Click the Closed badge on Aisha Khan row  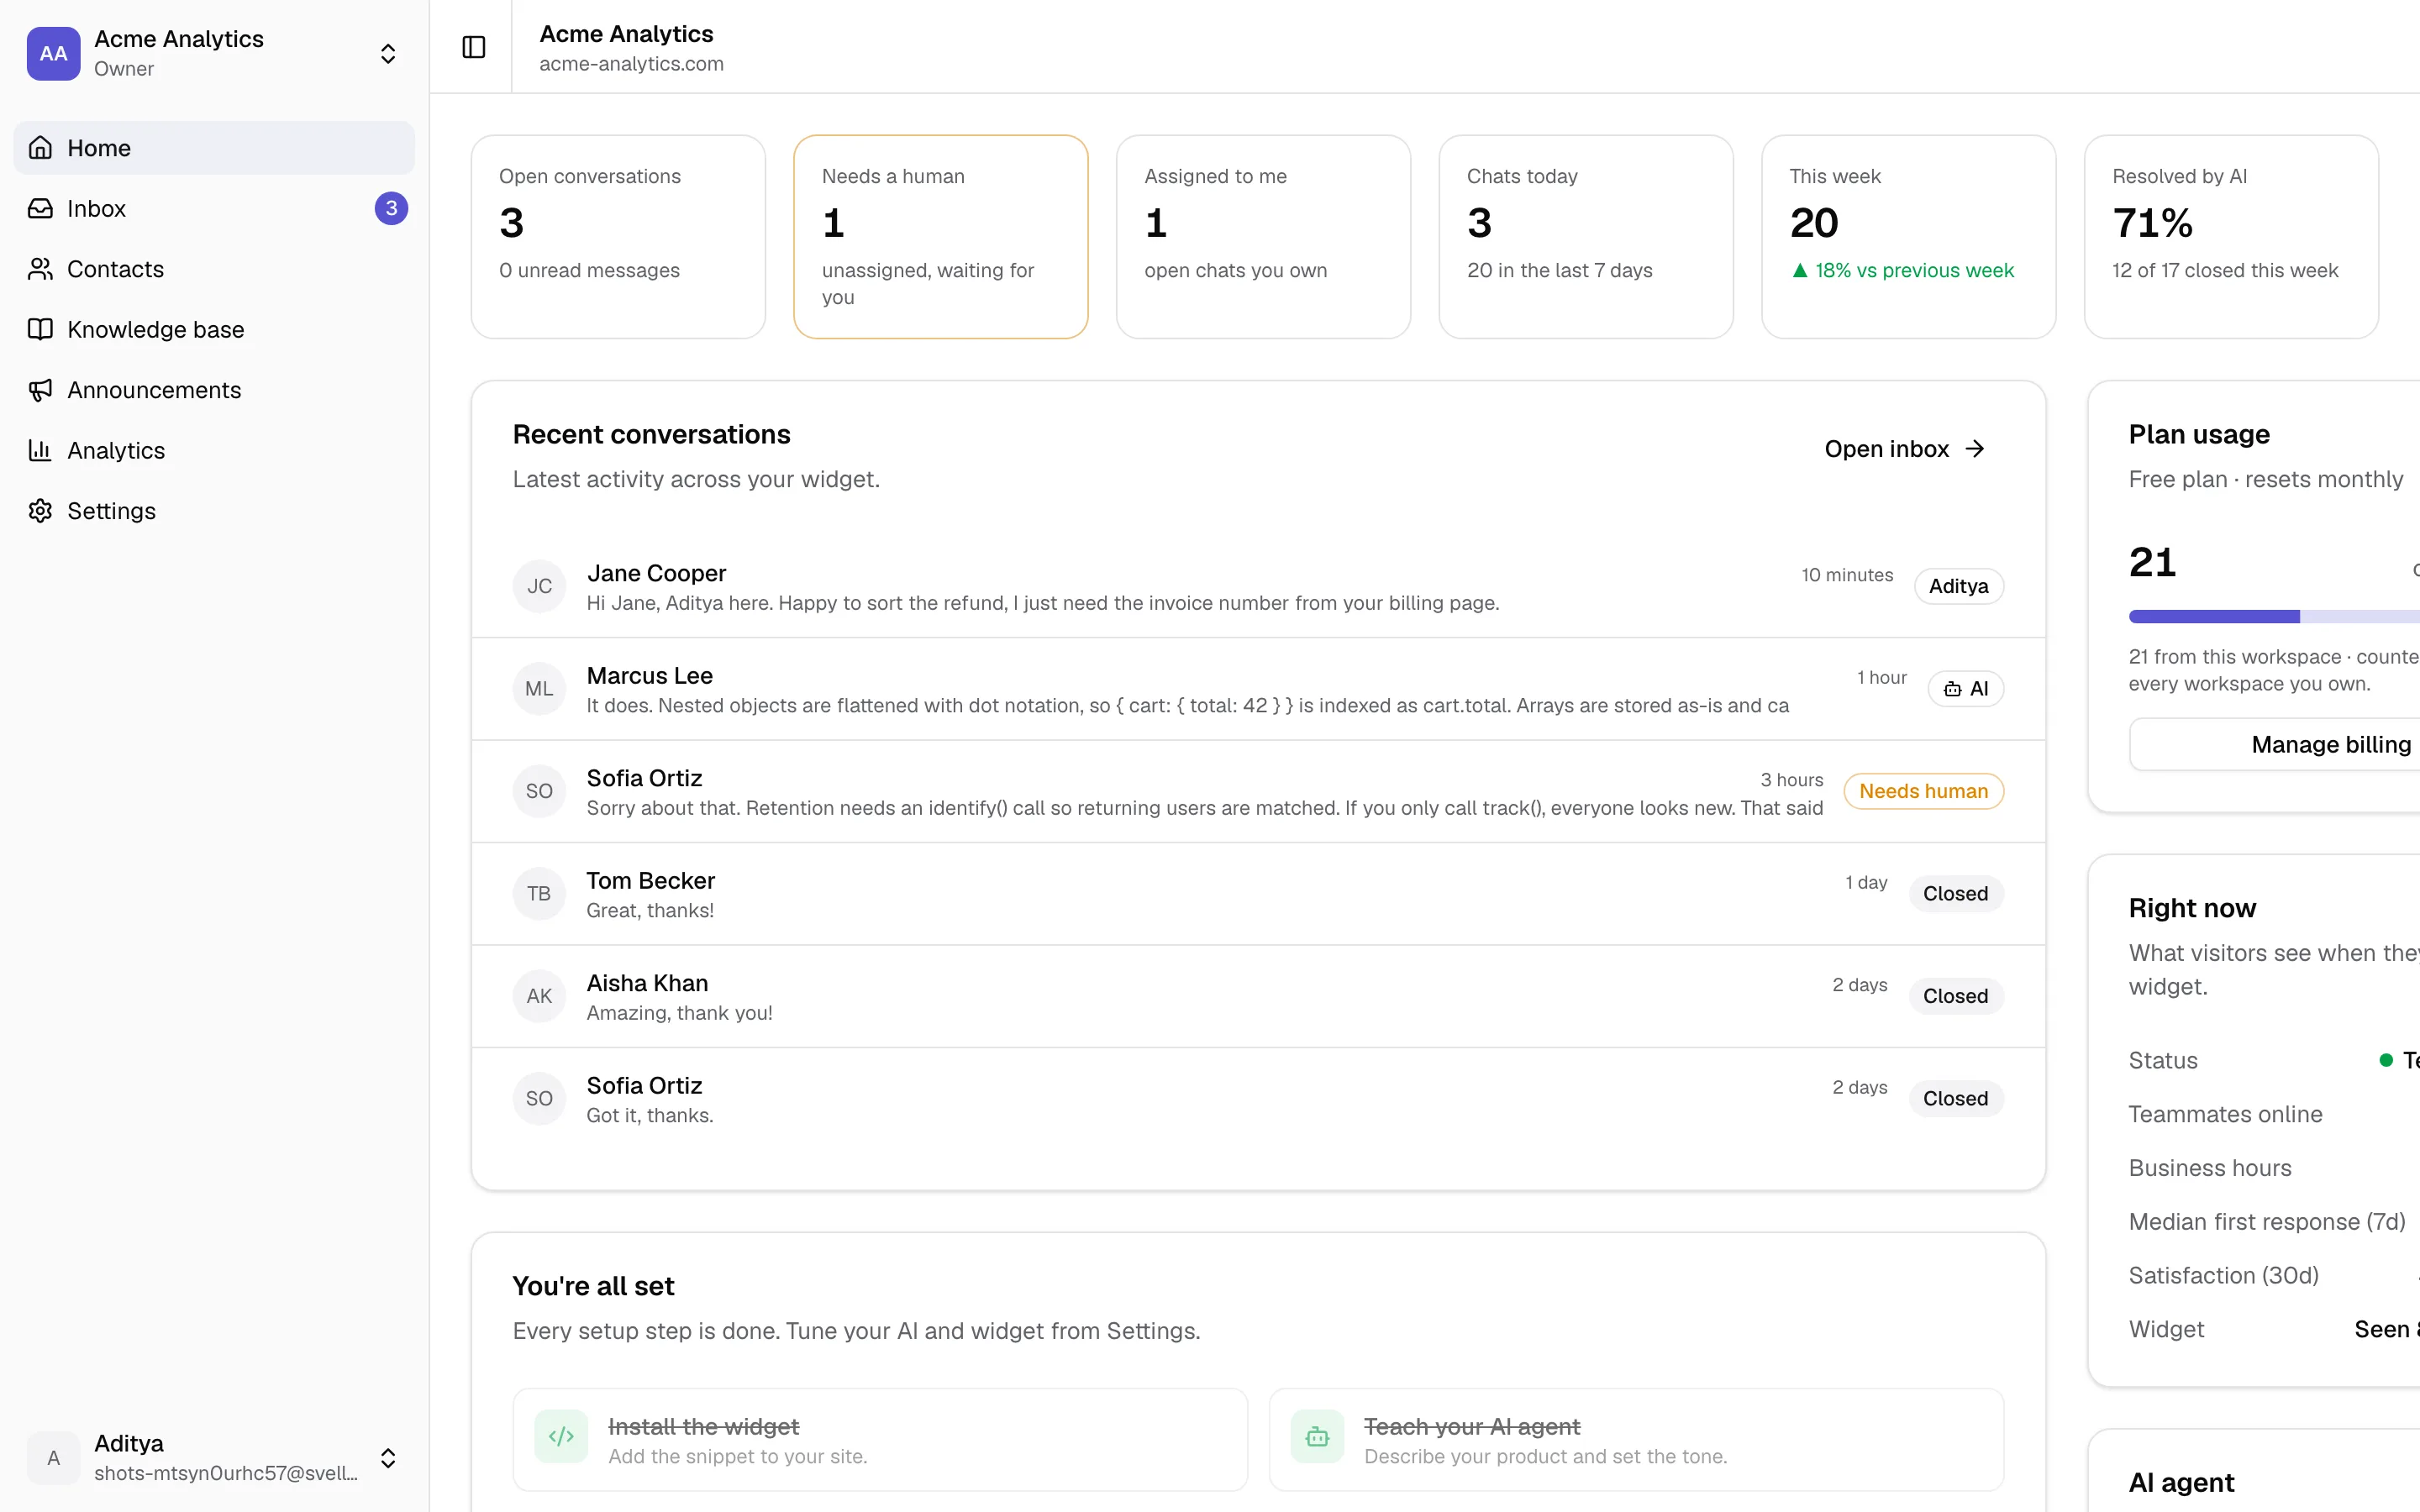click(1955, 996)
